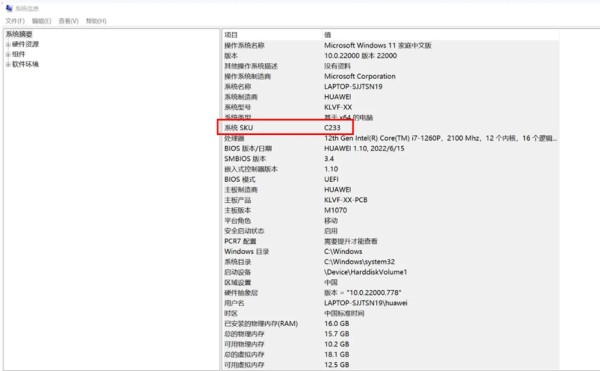600x371 pixels.
Task: Select the Windows 目录 row label
Action: tap(247, 252)
